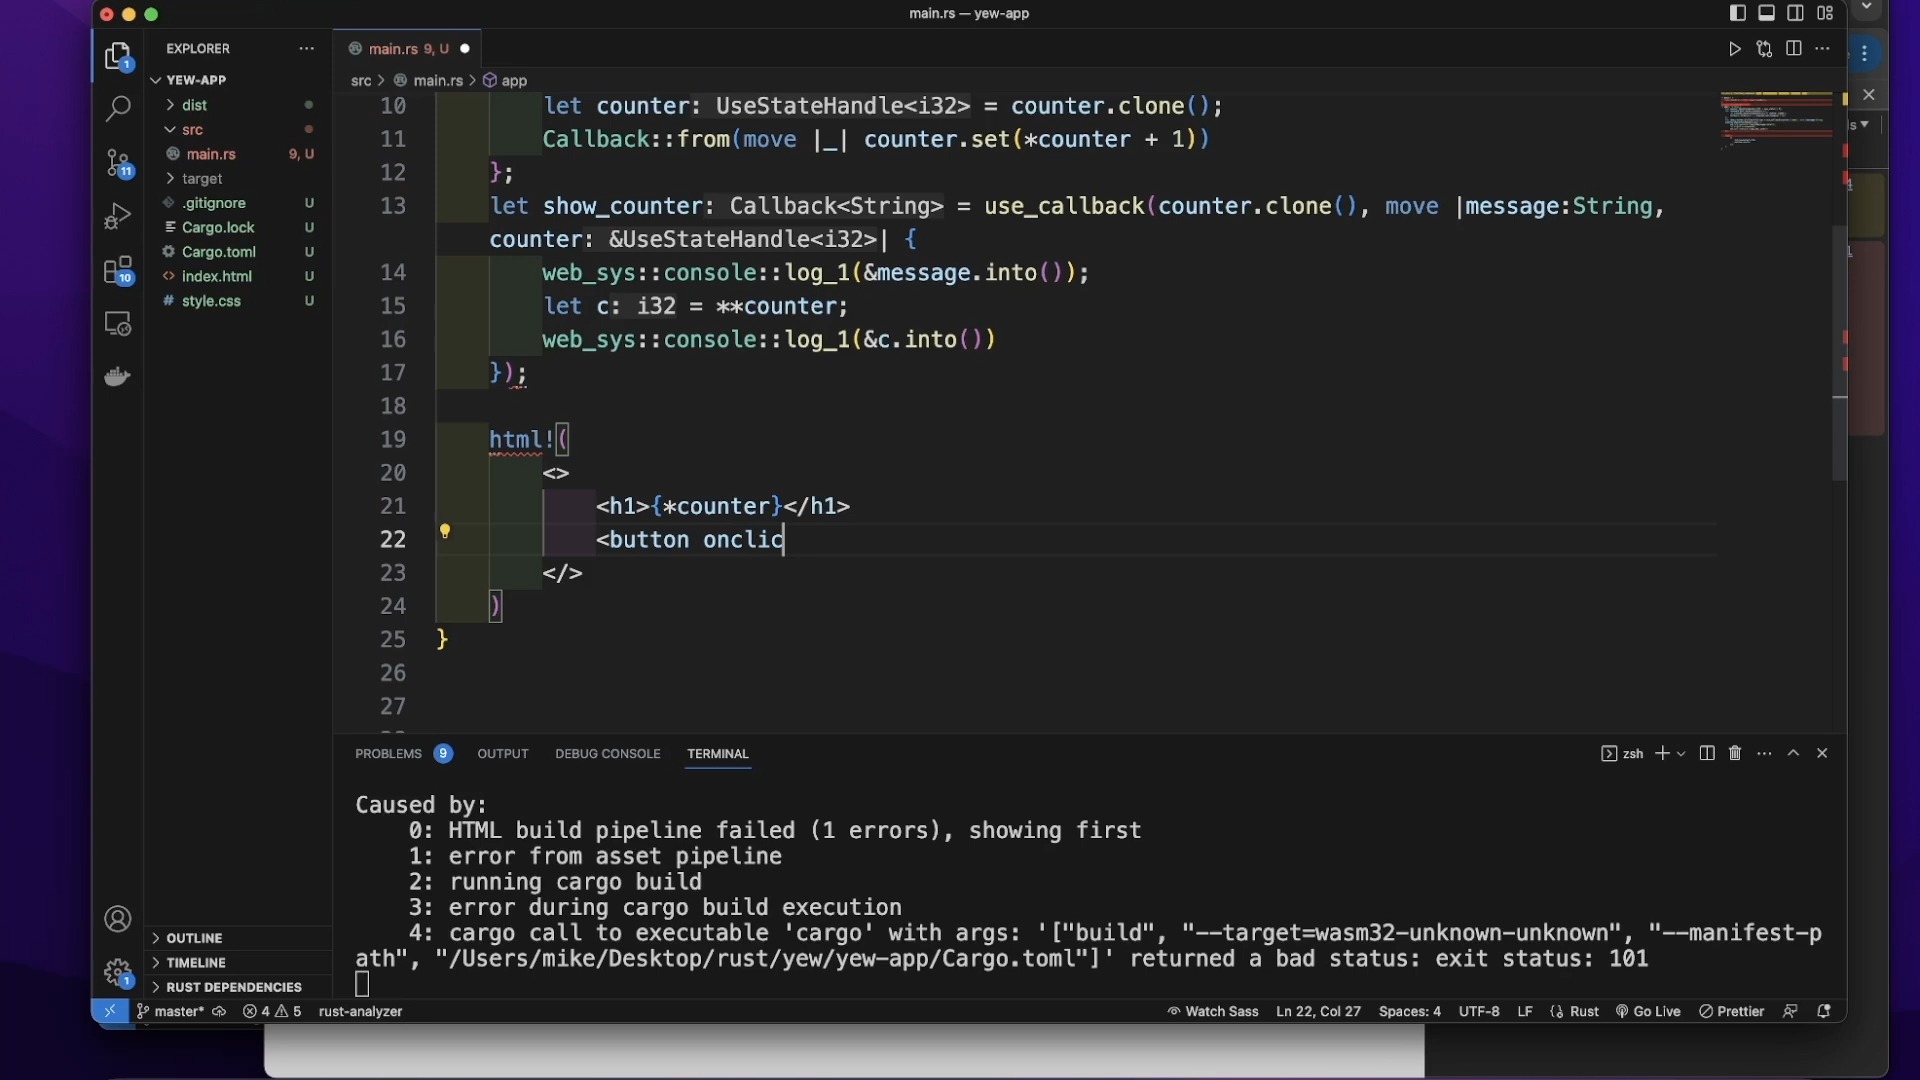Open the Search view in activity bar
The width and height of the screenshot is (1920, 1080).
click(x=118, y=108)
